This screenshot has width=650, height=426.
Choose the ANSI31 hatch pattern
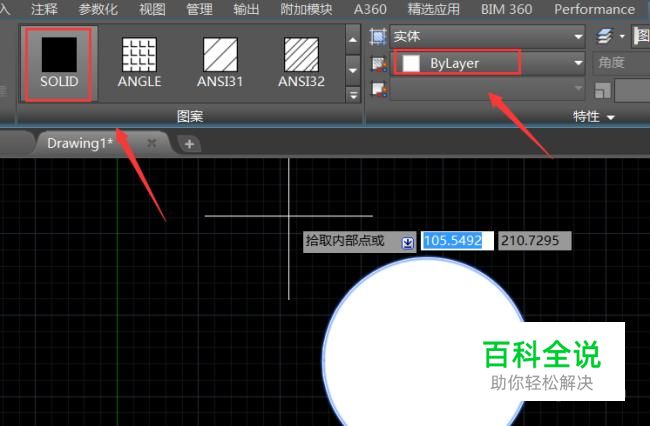(220, 63)
